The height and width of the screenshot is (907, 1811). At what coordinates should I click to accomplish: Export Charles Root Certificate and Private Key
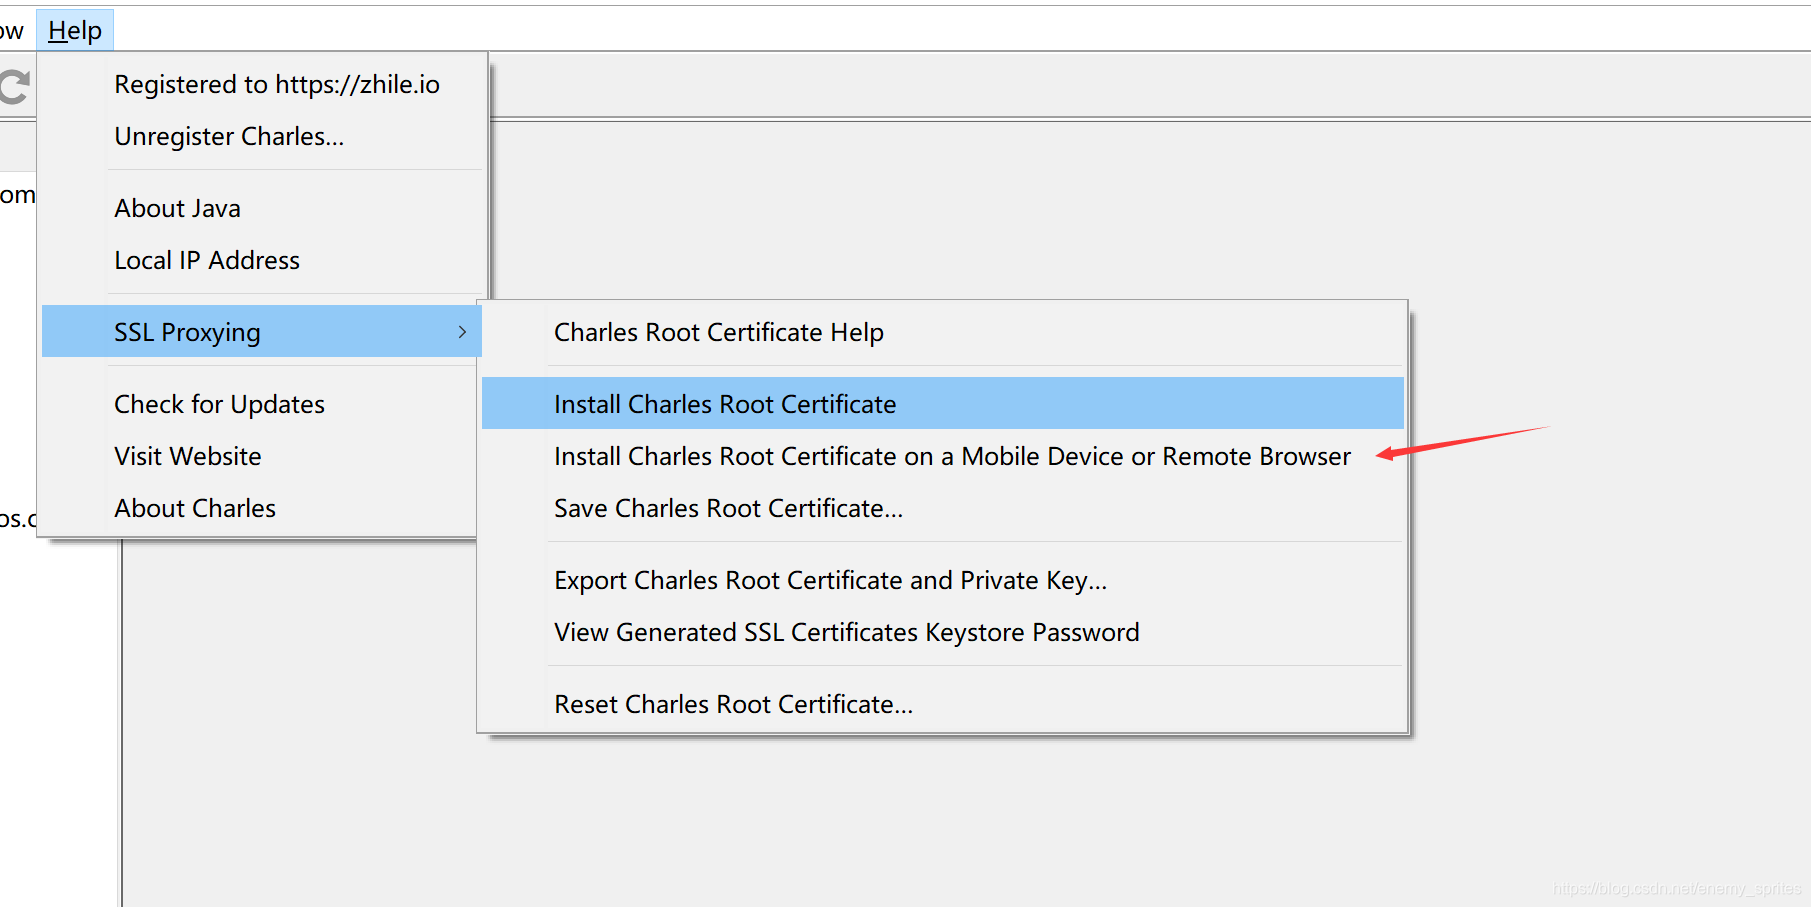(x=943, y=581)
